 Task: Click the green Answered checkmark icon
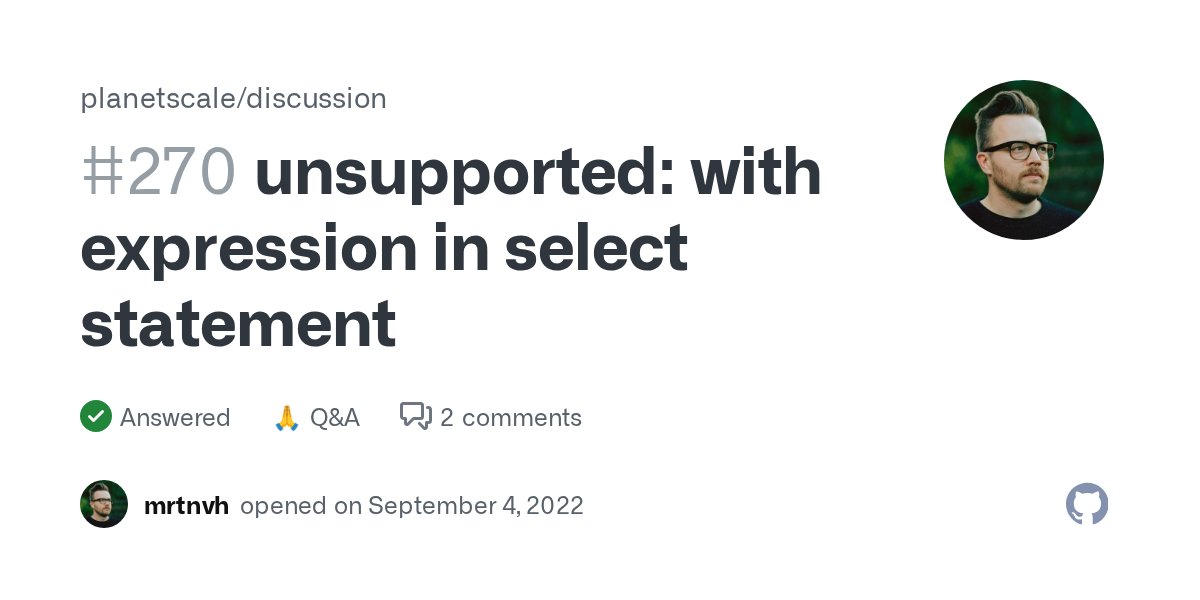[x=96, y=416]
